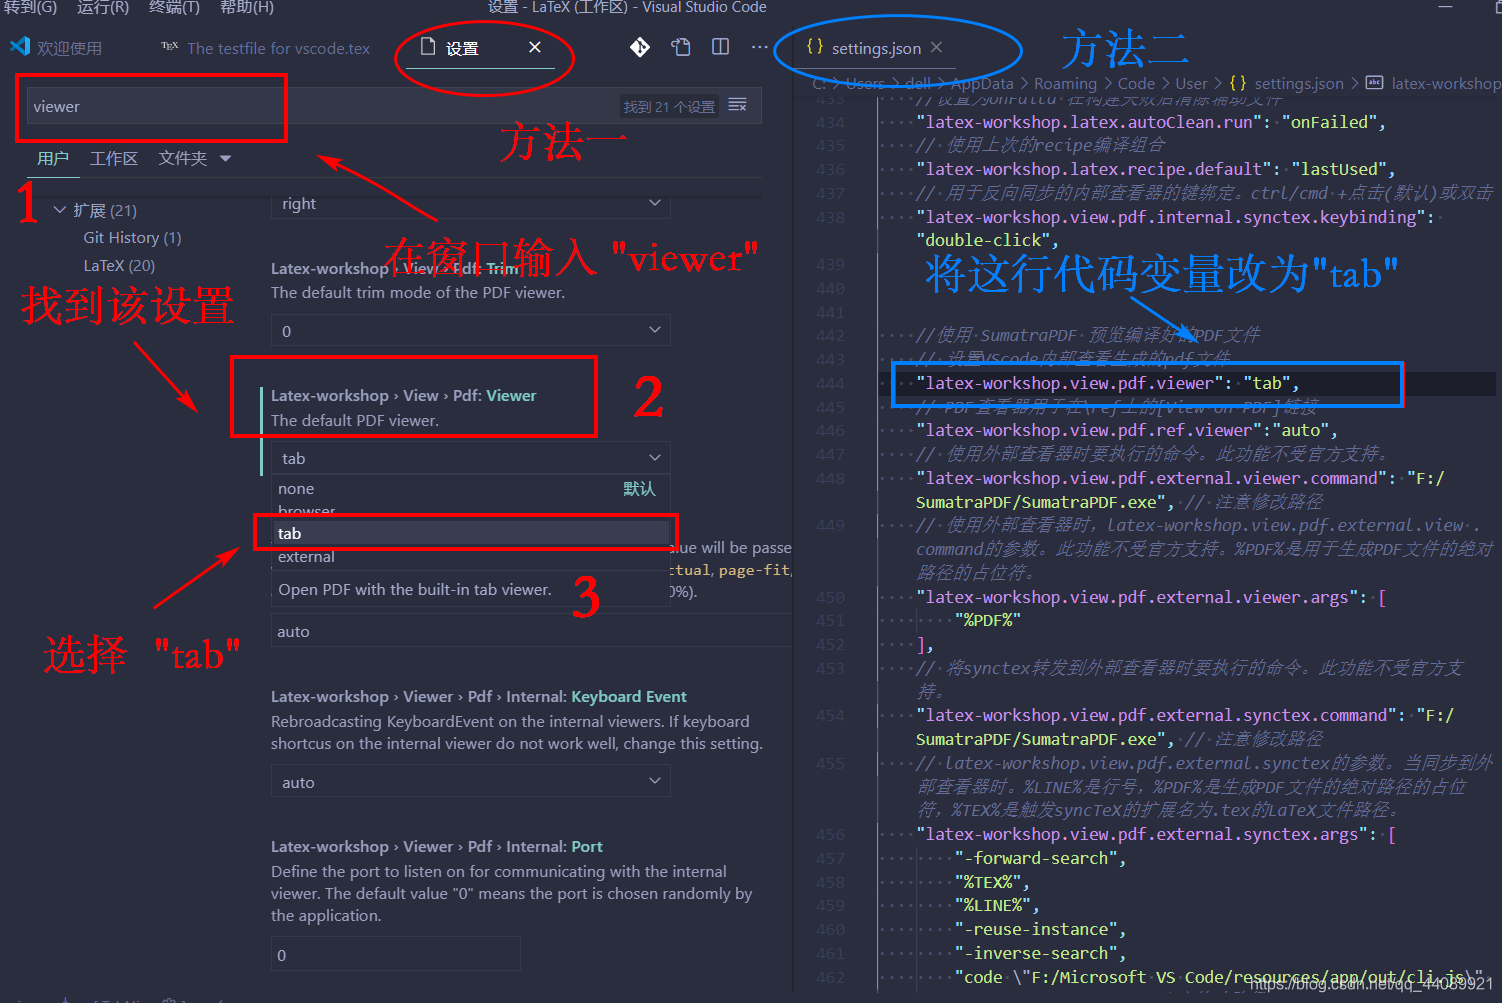Minimize the VS Code window
The width and height of the screenshot is (1502, 1003).
1445,7
